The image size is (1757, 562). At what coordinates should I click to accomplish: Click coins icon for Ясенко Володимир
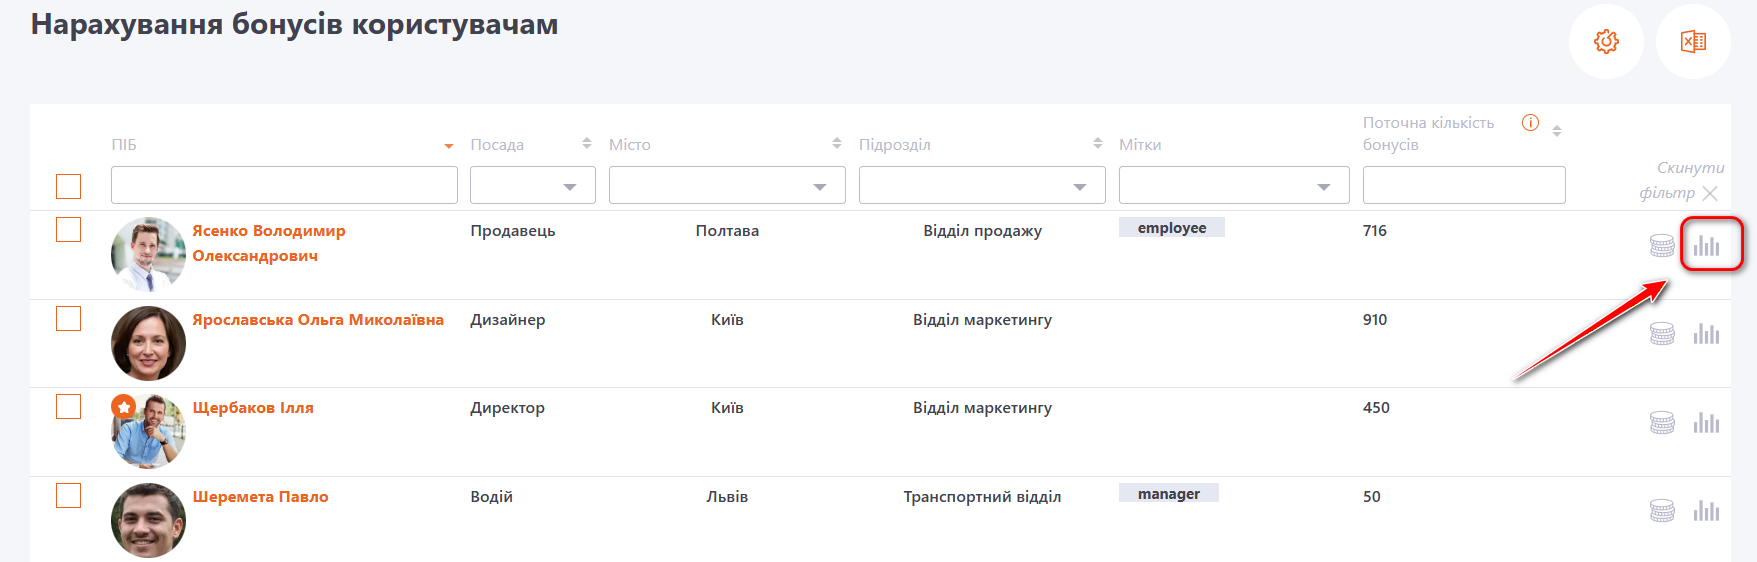pyautogui.click(x=1662, y=245)
